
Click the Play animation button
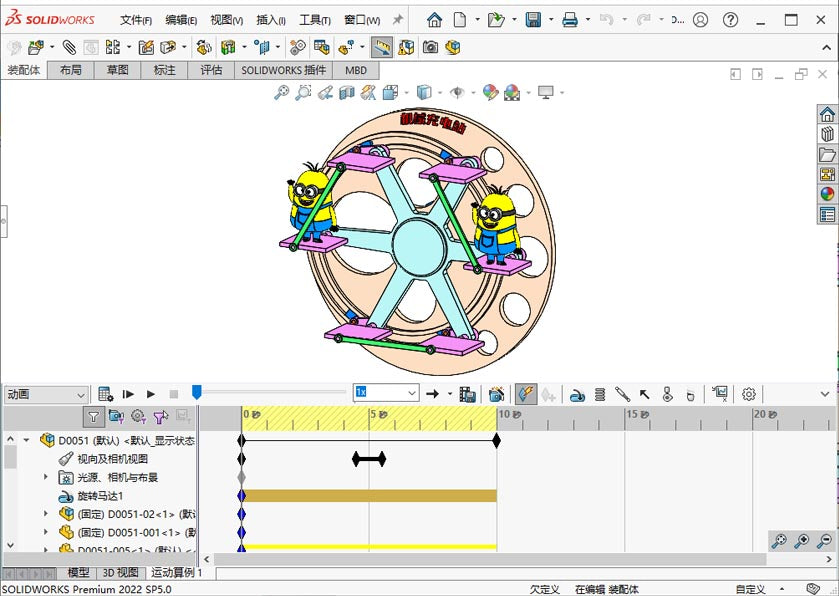point(151,394)
